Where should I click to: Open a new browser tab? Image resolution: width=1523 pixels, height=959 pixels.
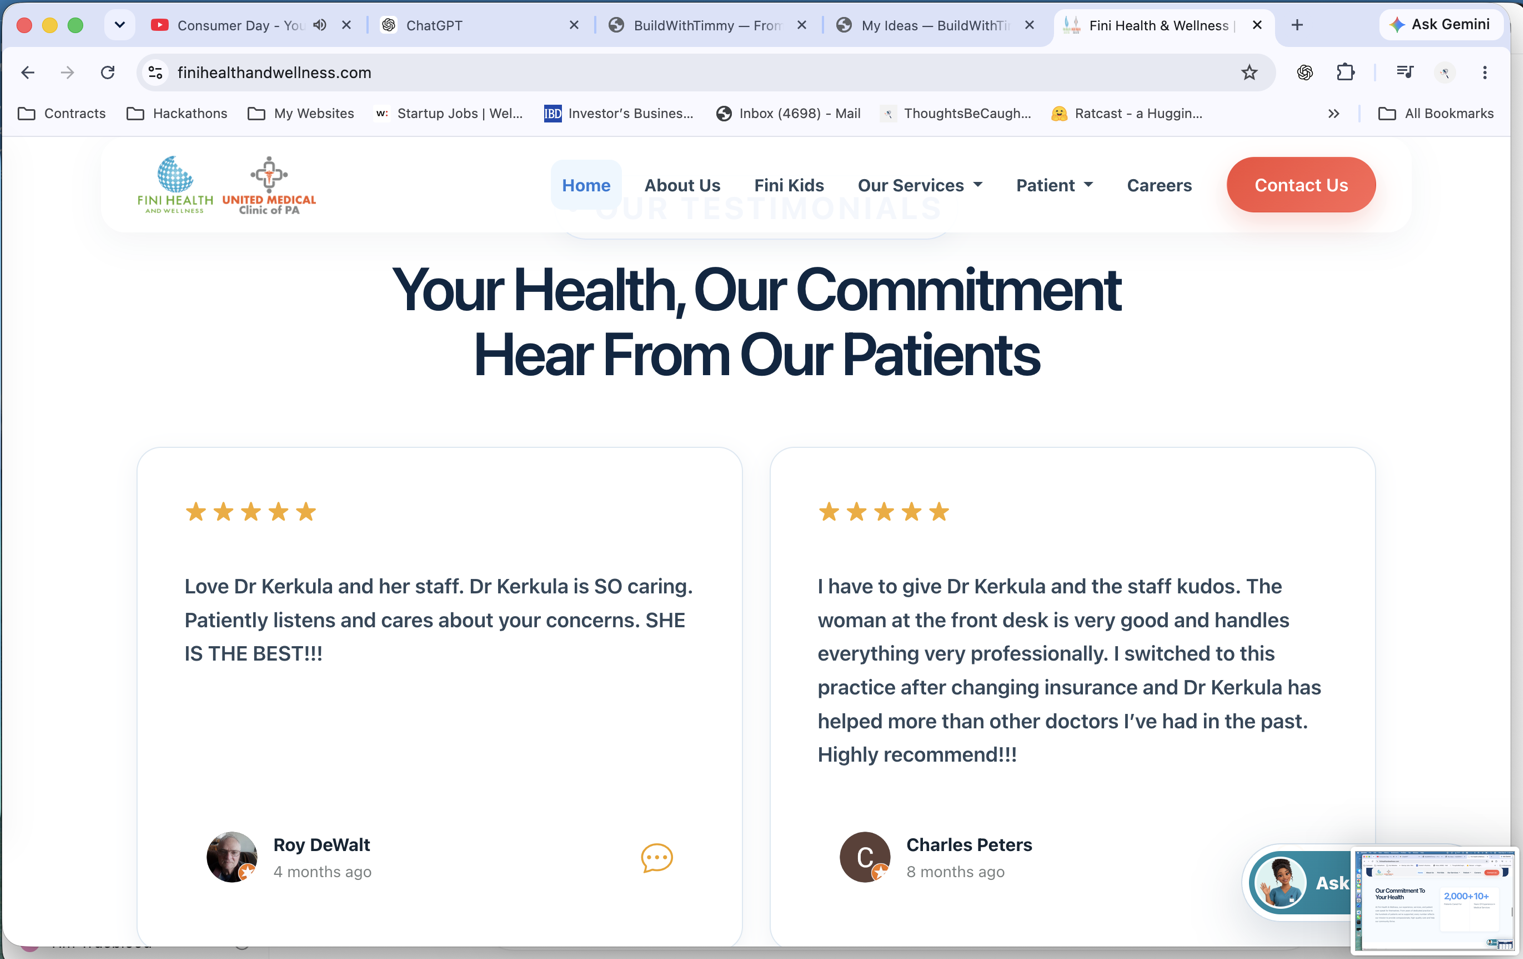coord(1297,25)
